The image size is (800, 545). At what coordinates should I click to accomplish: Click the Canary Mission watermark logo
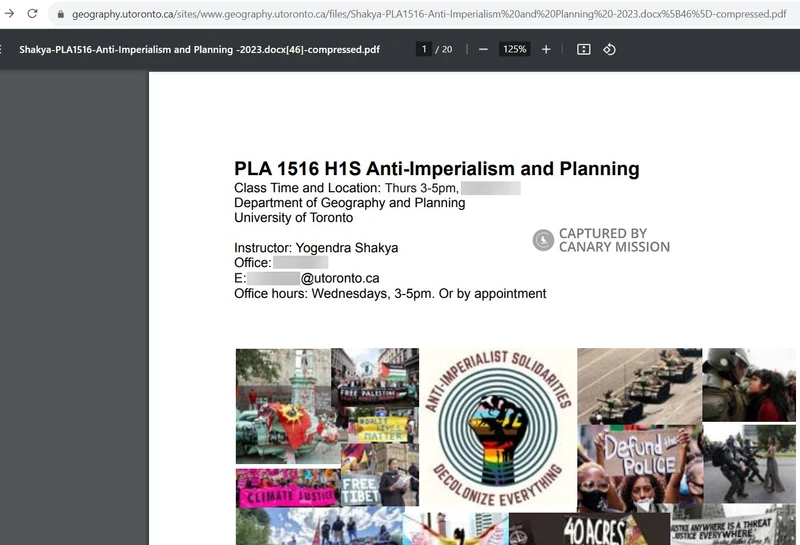(x=543, y=240)
